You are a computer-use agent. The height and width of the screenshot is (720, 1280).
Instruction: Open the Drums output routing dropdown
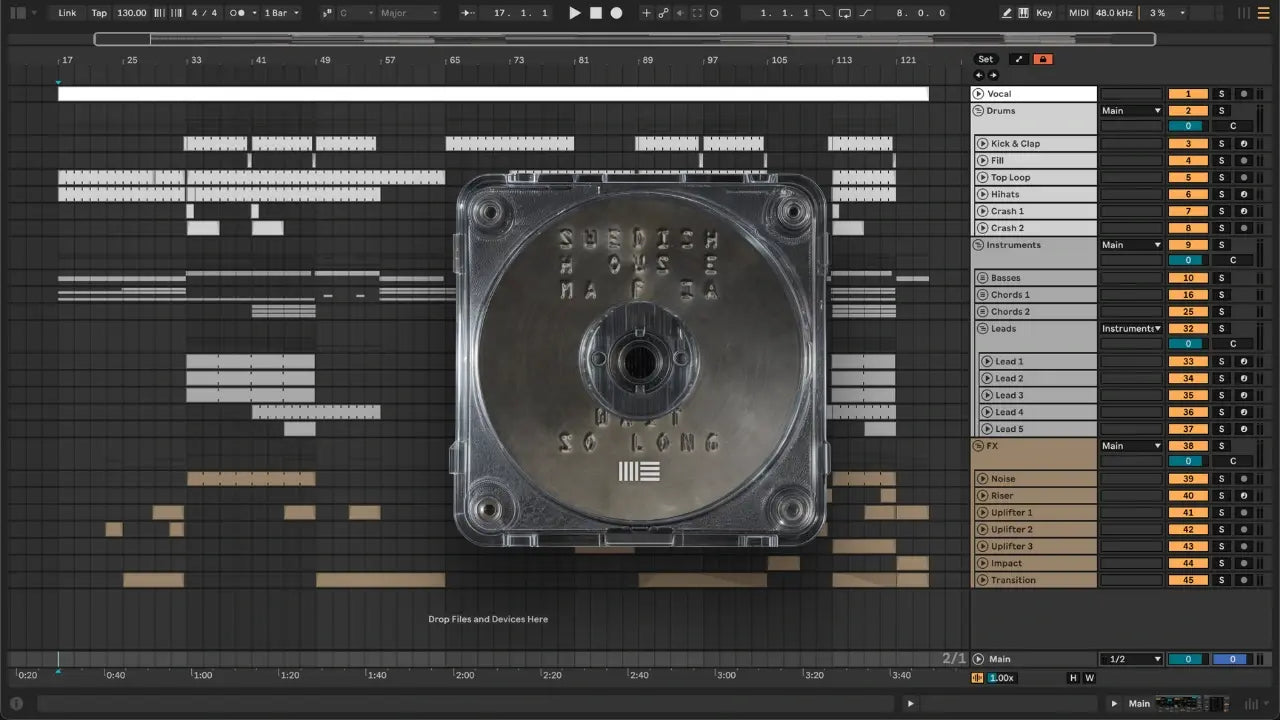pyautogui.click(x=1131, y=111)
